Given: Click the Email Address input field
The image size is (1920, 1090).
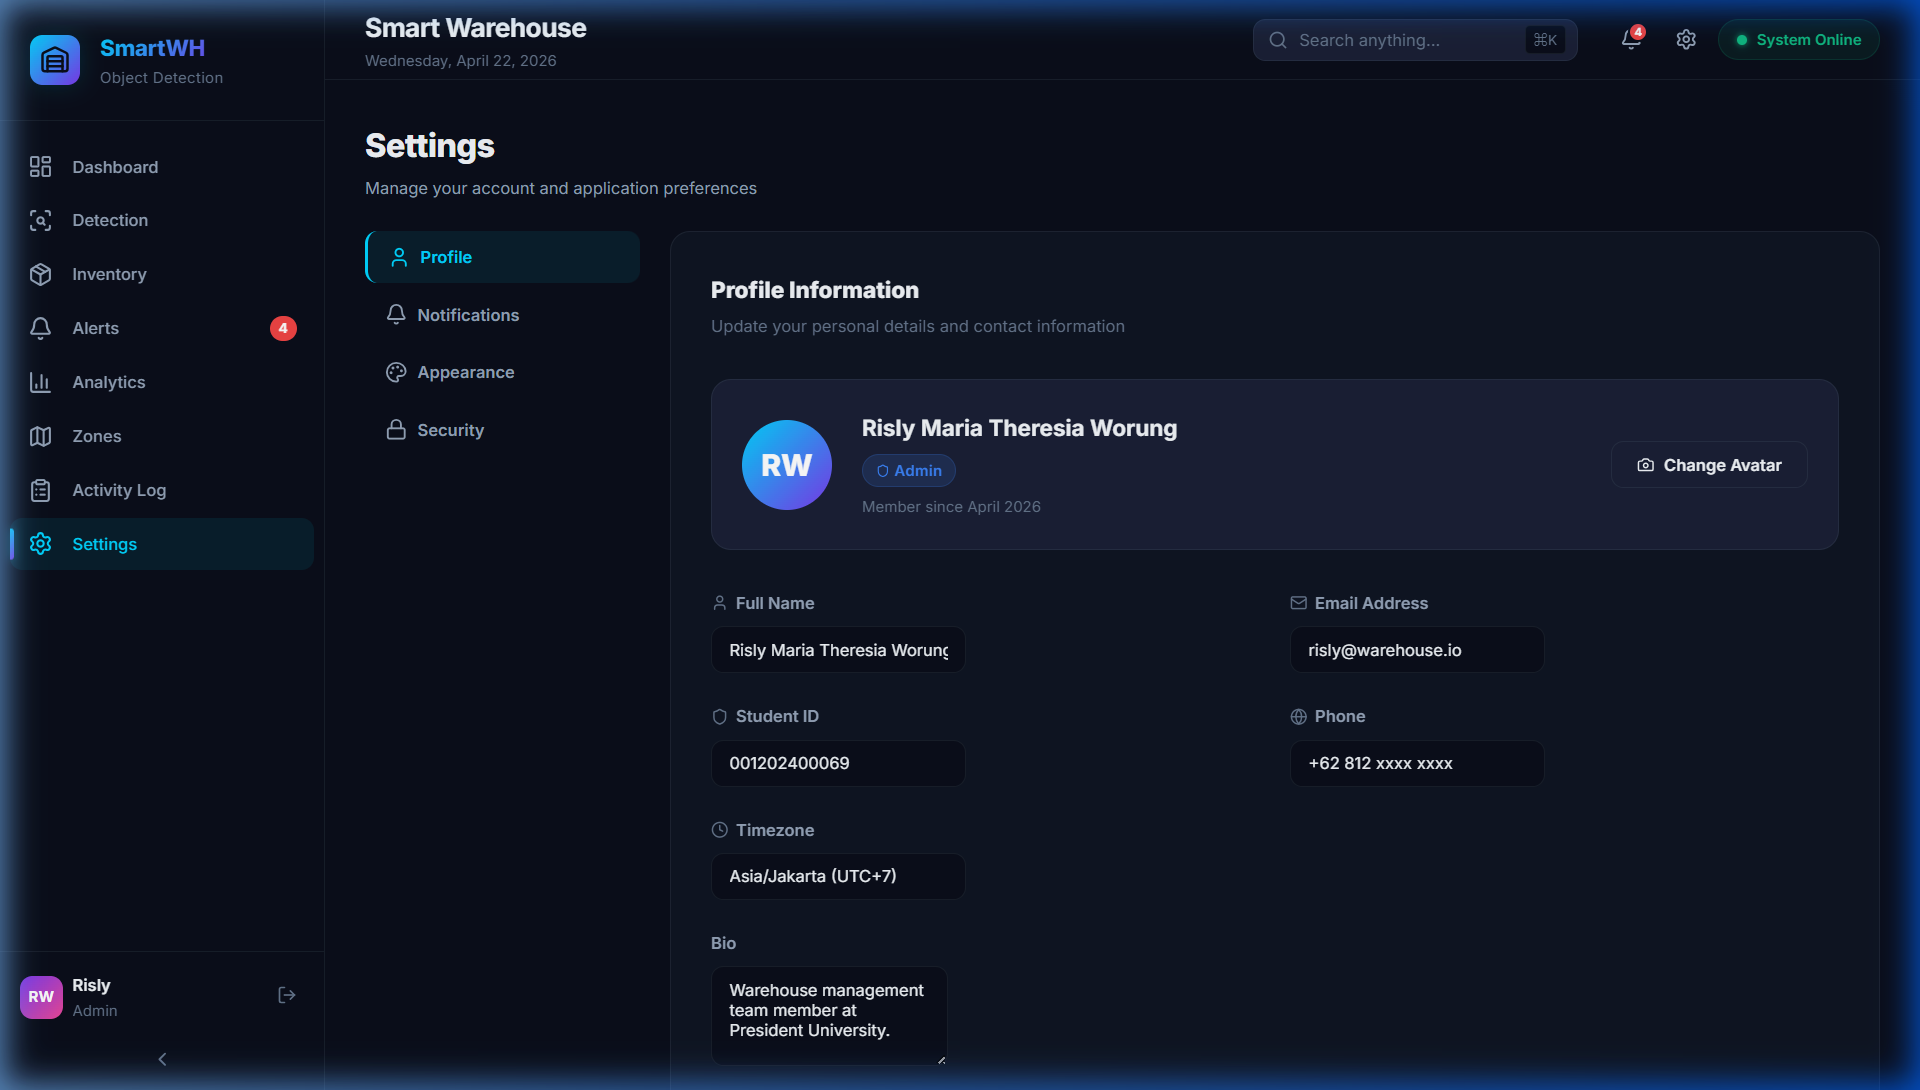Looking at the screenshot, I should click(x=1416, y=650).
